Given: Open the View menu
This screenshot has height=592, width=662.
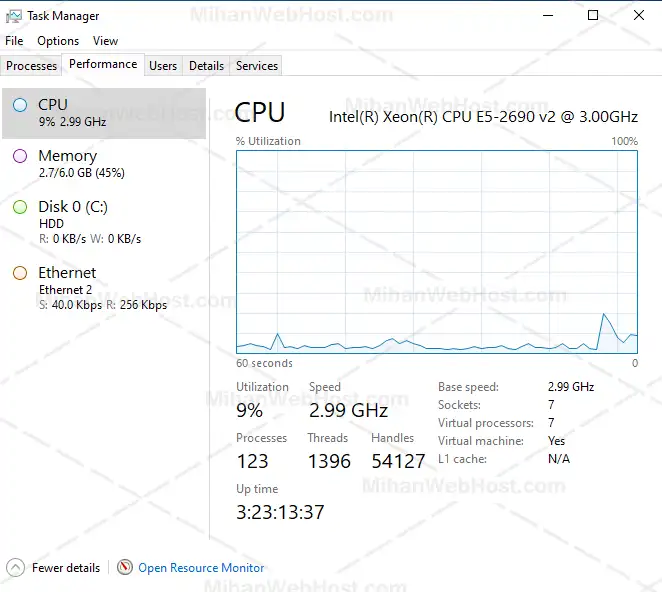Looking at the screenshot, I should [105, 41].
